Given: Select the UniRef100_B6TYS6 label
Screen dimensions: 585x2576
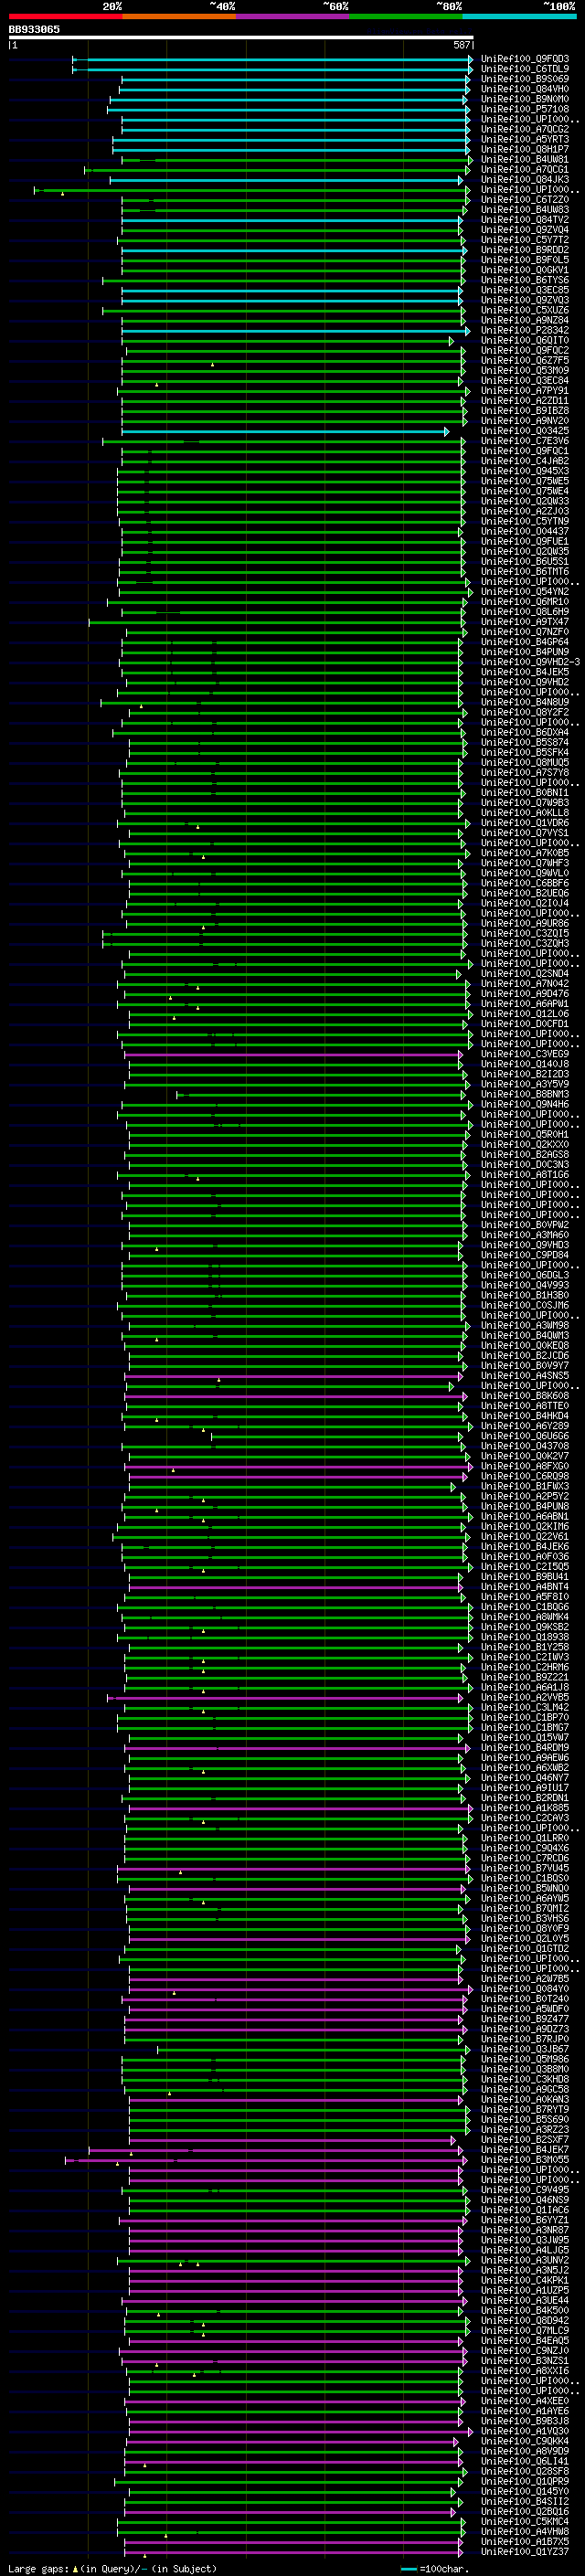Looking at the screenshot, I should [x=525, y=280].
